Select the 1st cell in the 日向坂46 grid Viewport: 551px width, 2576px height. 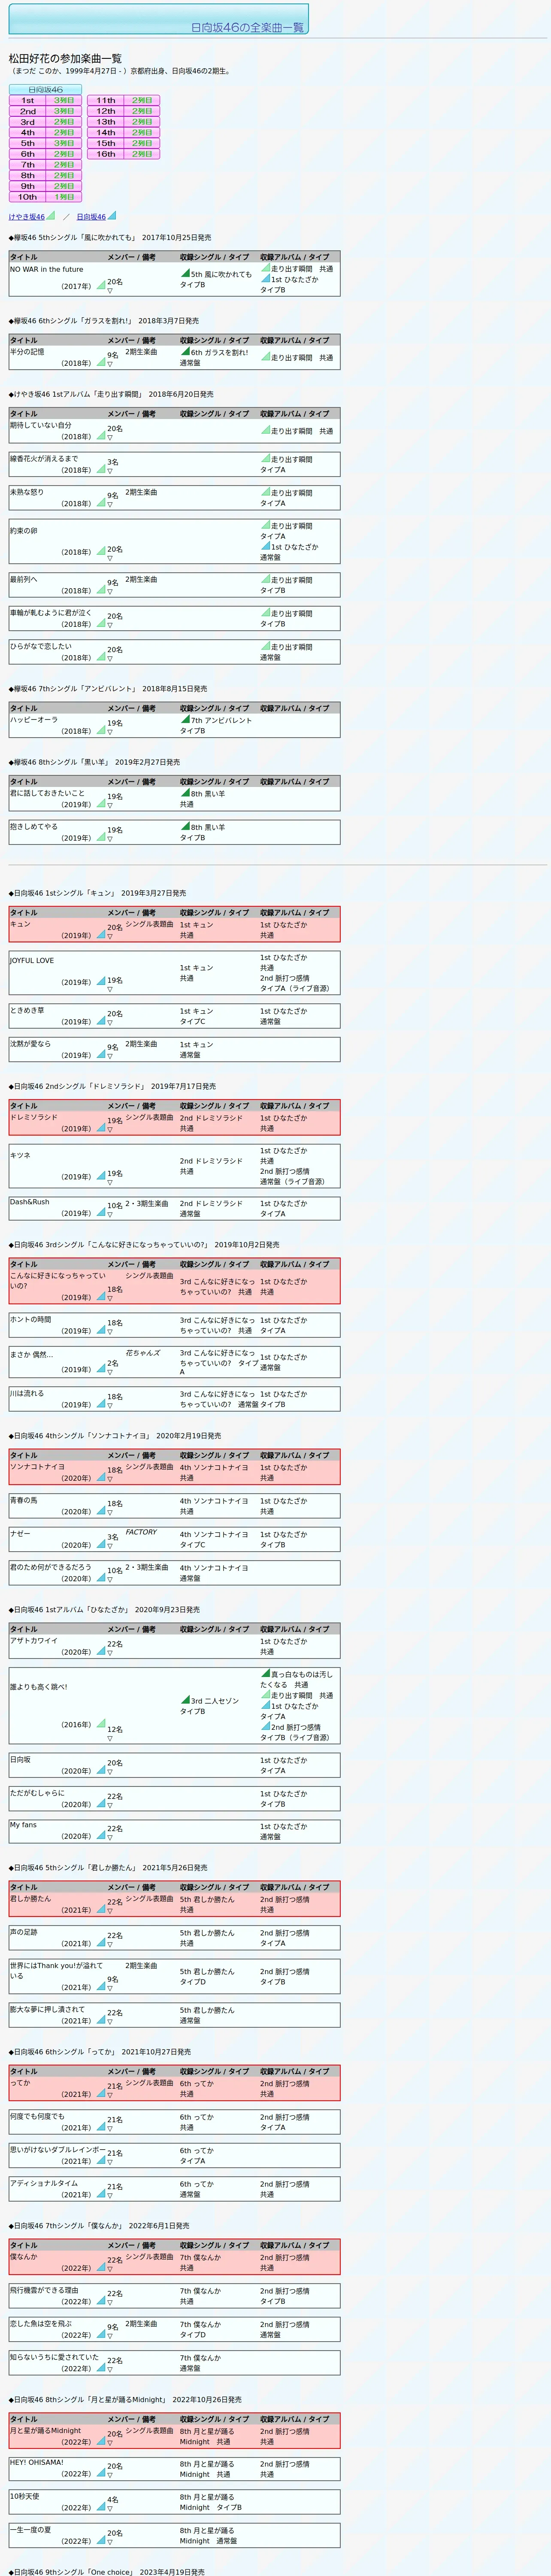pyautogui.click(x=28, y=100)
